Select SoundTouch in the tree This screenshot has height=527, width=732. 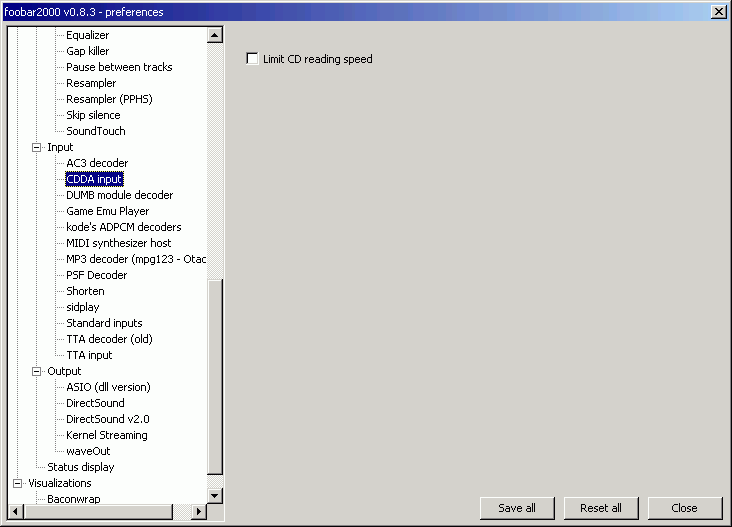96,131
